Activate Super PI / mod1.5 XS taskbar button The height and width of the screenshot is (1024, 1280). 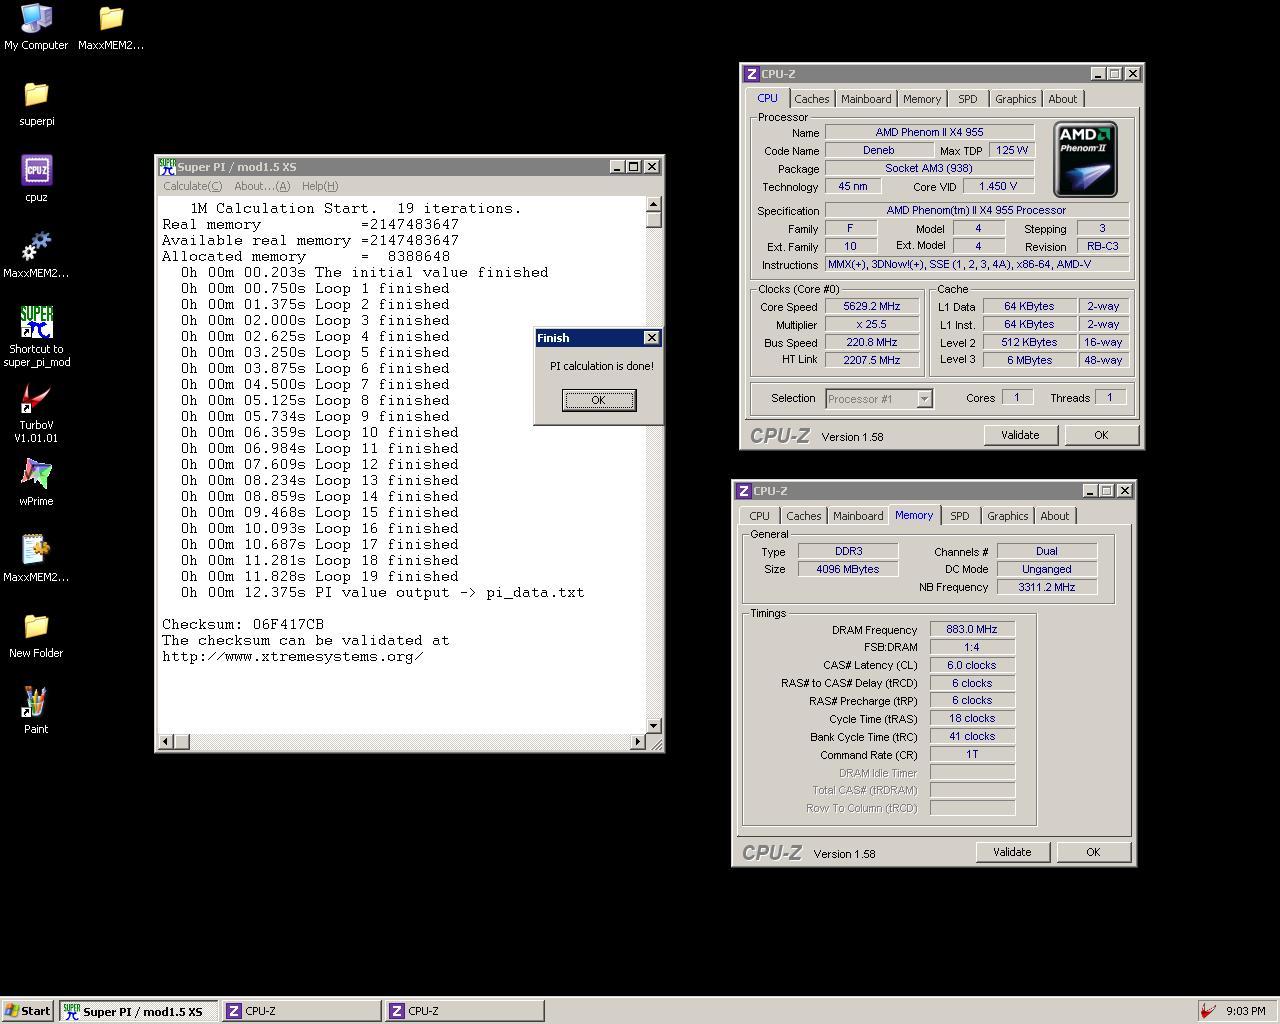(138, 1011)
